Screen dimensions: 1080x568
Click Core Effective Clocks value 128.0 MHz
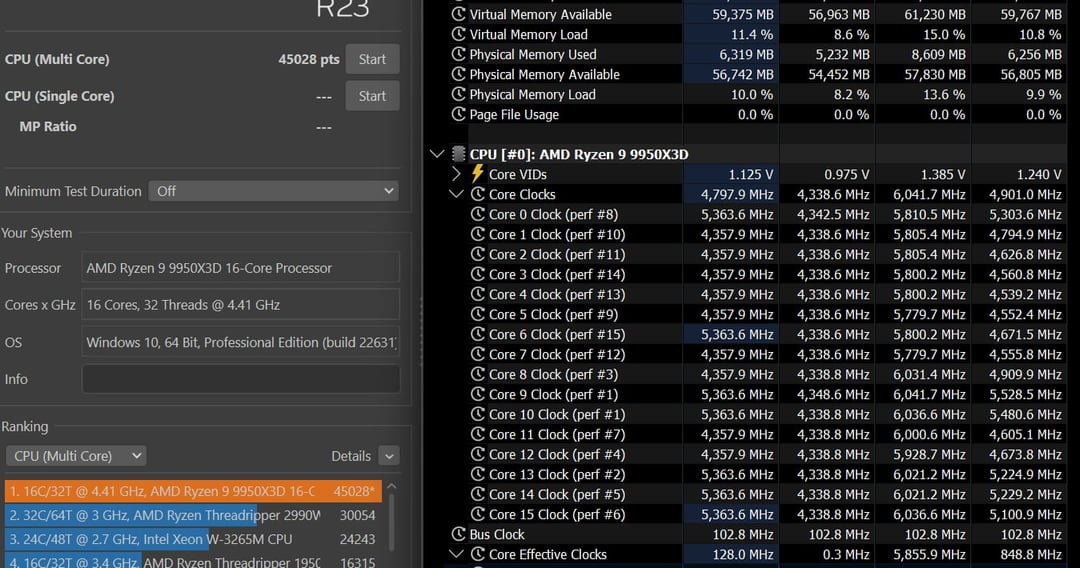(742, 554)
